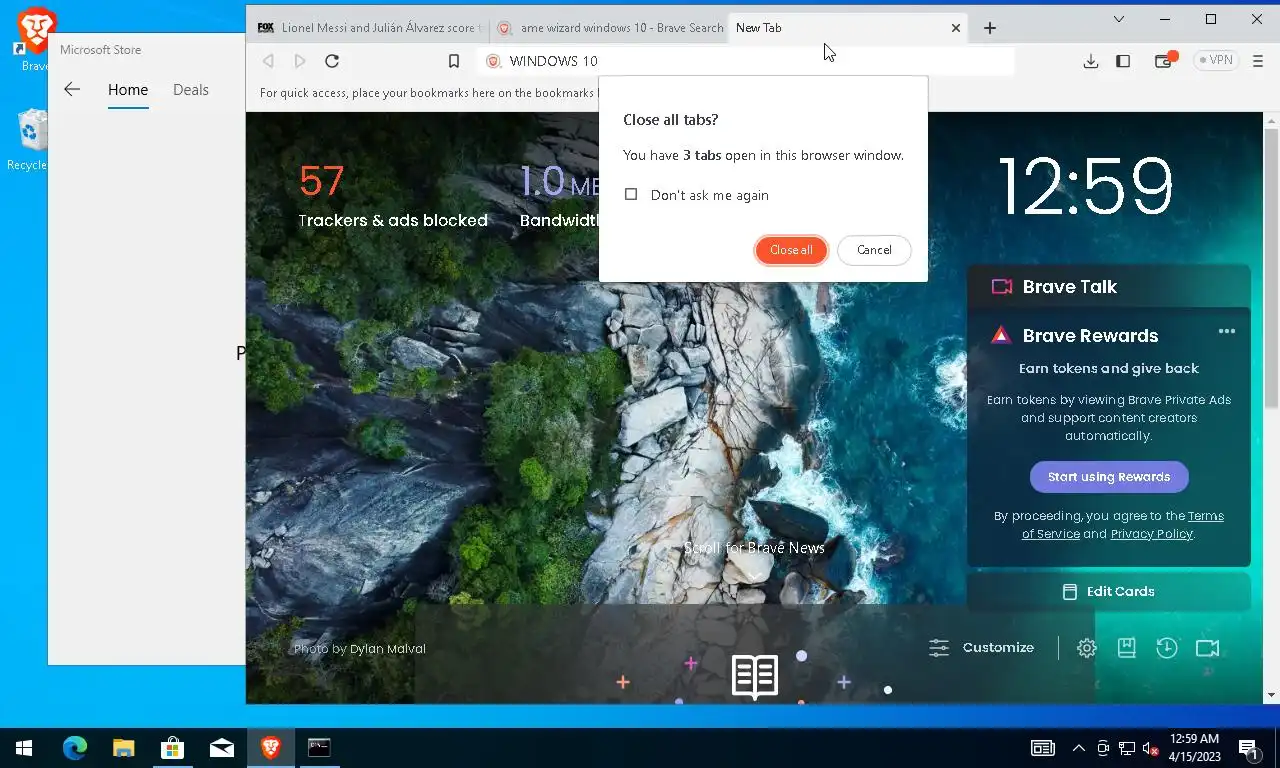Open bookmarks icon on new tab page
1280x768 pixels.
pos(1127,648)
